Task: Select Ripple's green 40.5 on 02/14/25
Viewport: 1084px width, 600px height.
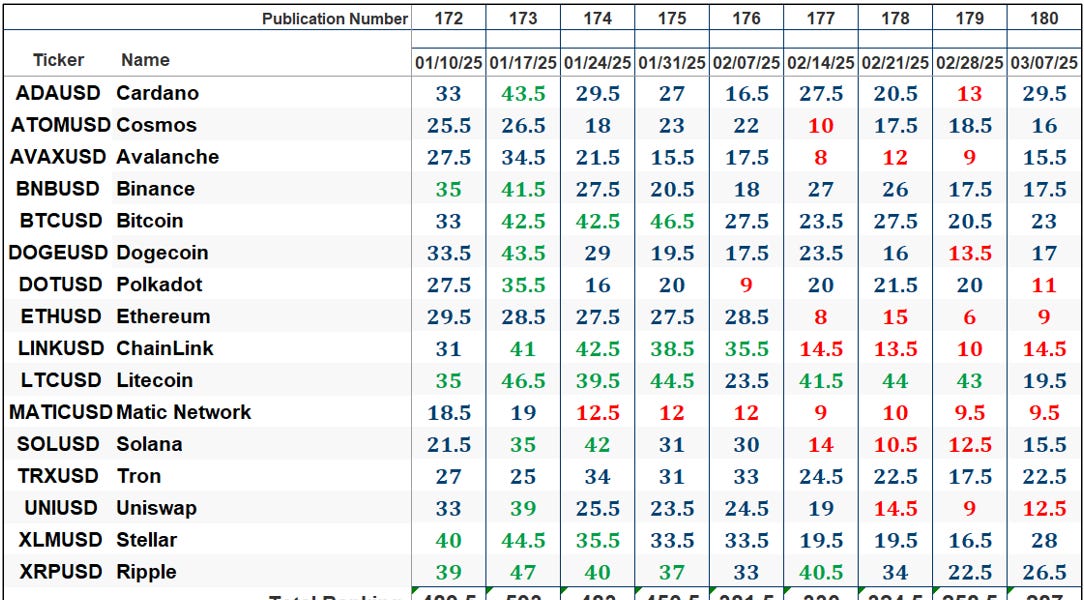Action: point(821,572)
